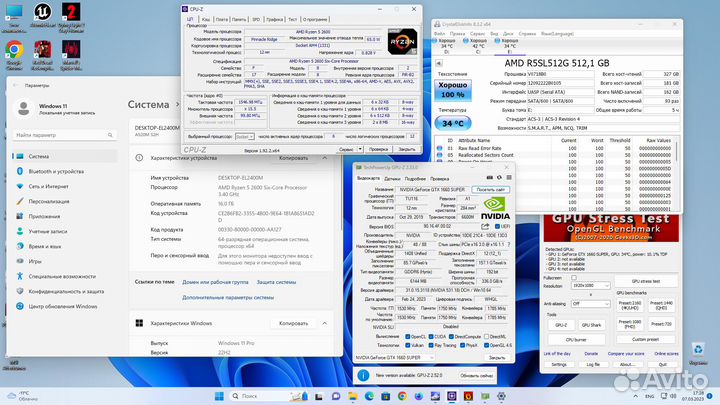Image resolution: width=720 pixels, height=405 pixels.
Task: Click the Settings back arrow
Action: 16,85
